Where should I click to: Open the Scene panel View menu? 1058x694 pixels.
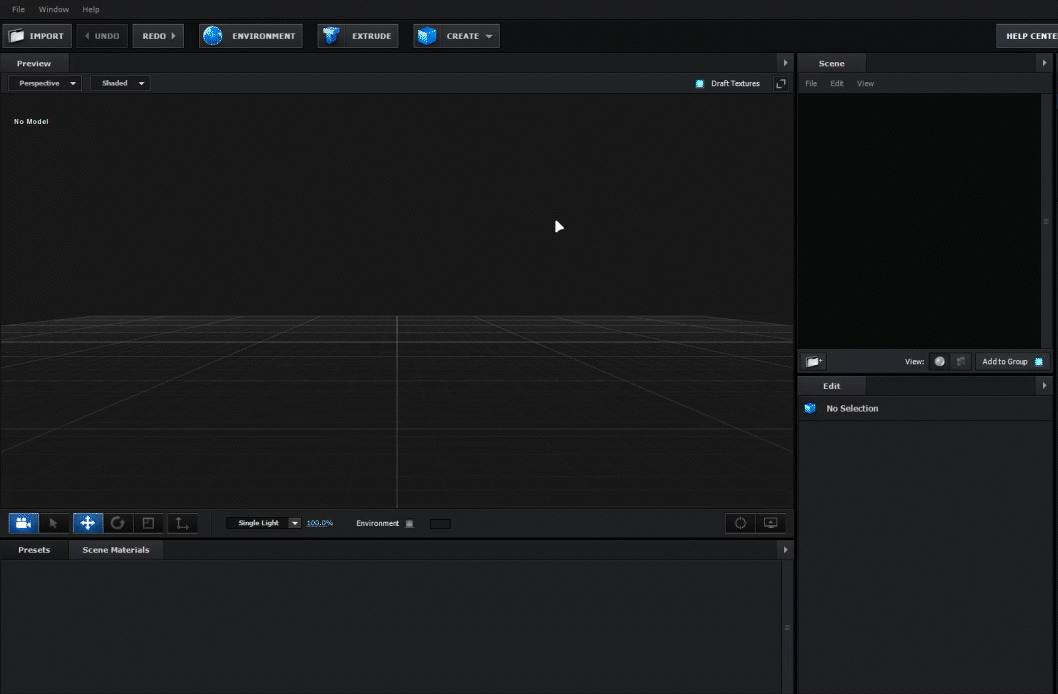pos(865,84)
